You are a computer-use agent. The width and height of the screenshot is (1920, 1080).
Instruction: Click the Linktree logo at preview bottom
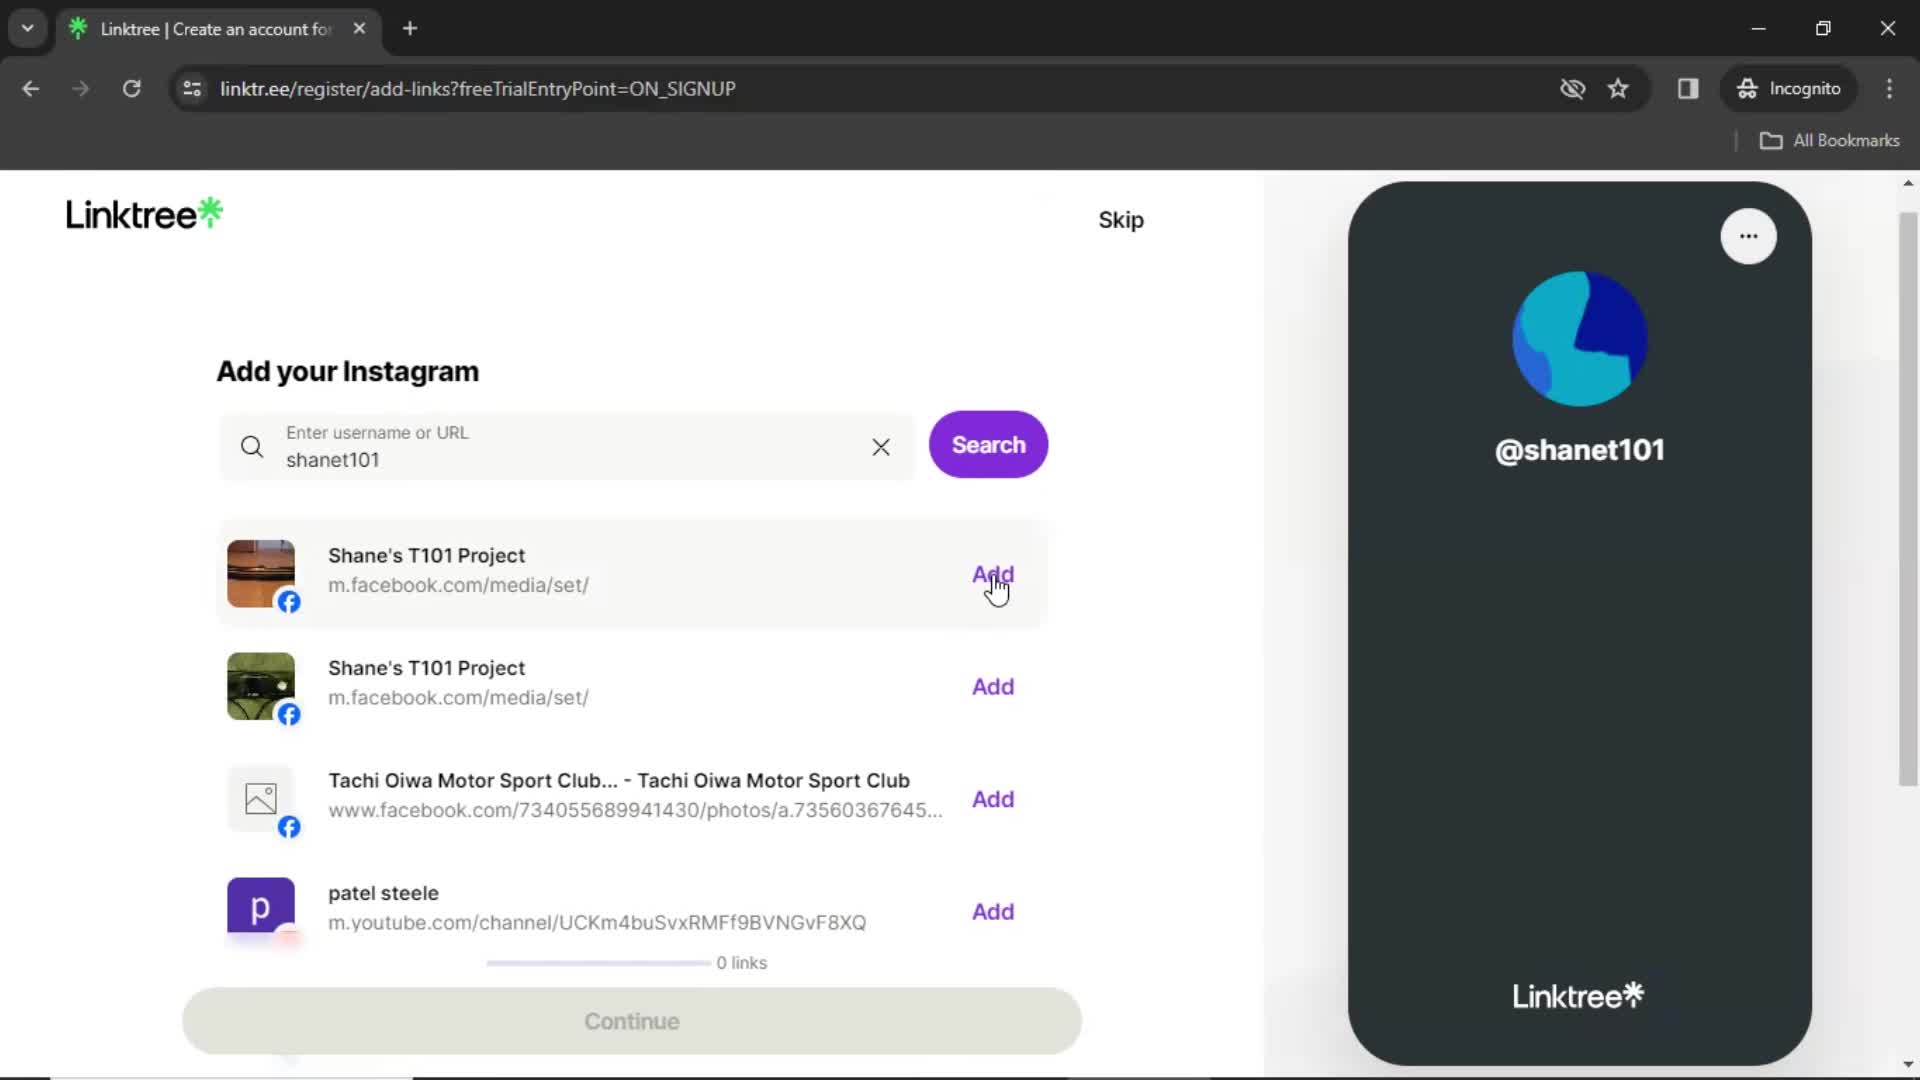pyautogui.click(x=1578, y=996)
